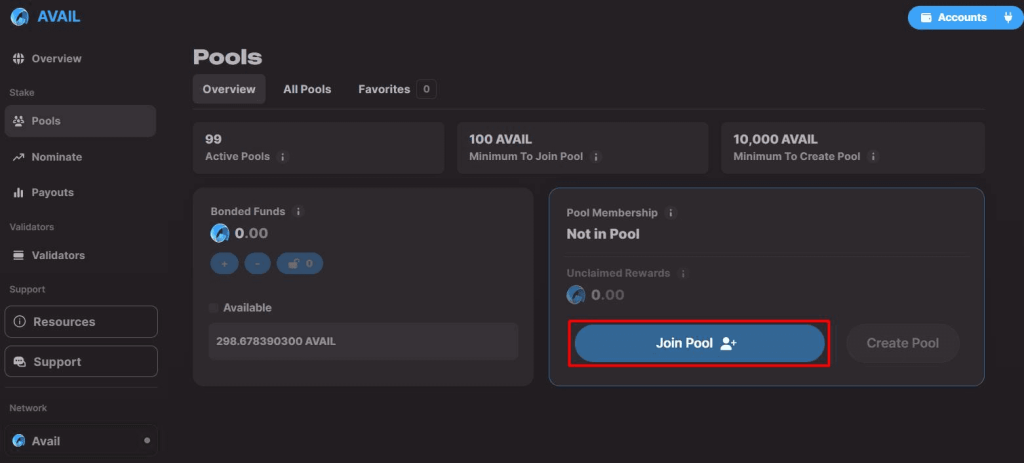
Task: Click the chat icon in Support button
Action: tap(20, 362)
